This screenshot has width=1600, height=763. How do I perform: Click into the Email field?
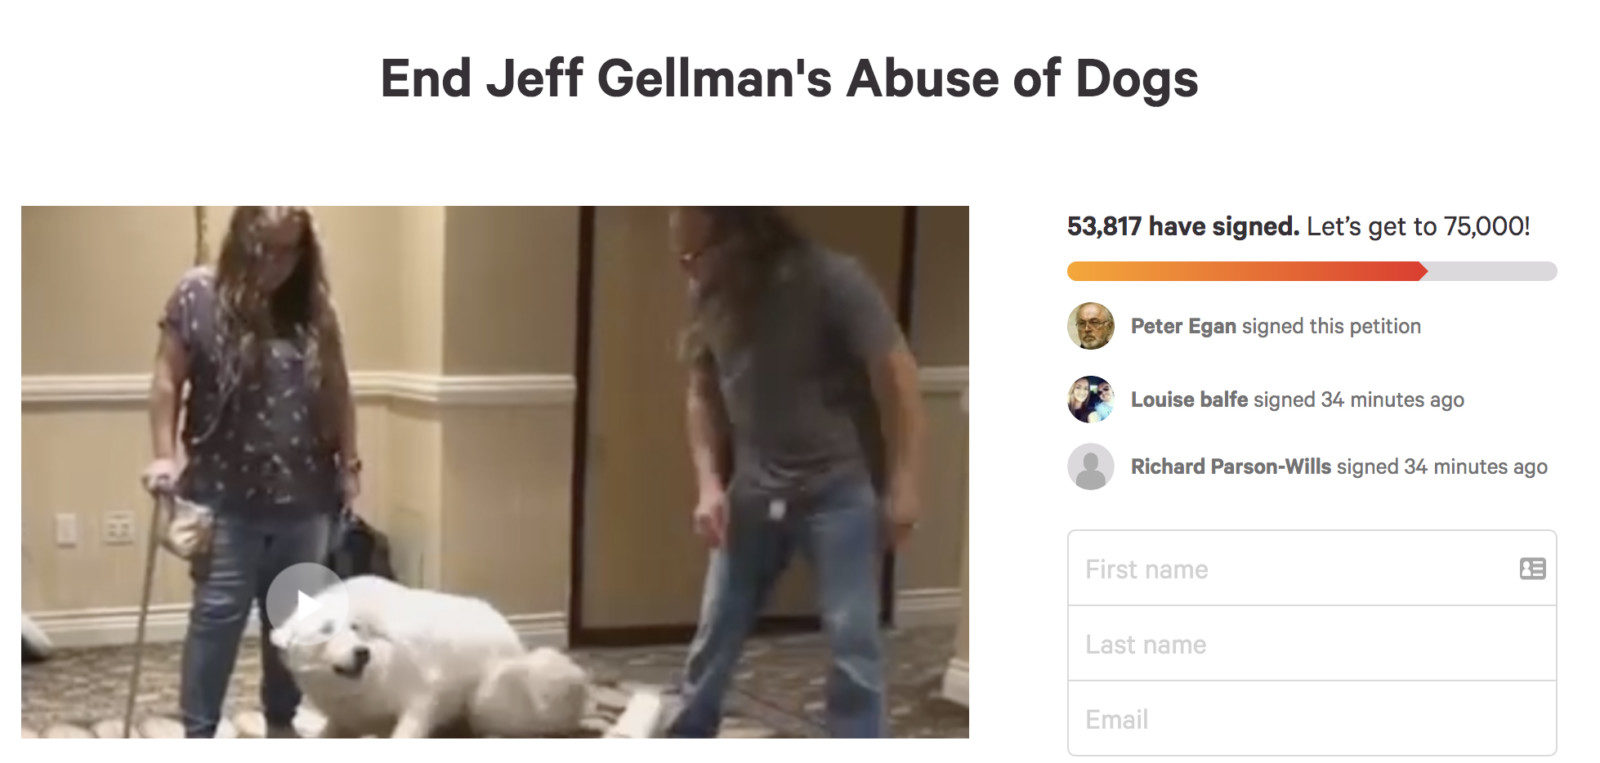1312,718
